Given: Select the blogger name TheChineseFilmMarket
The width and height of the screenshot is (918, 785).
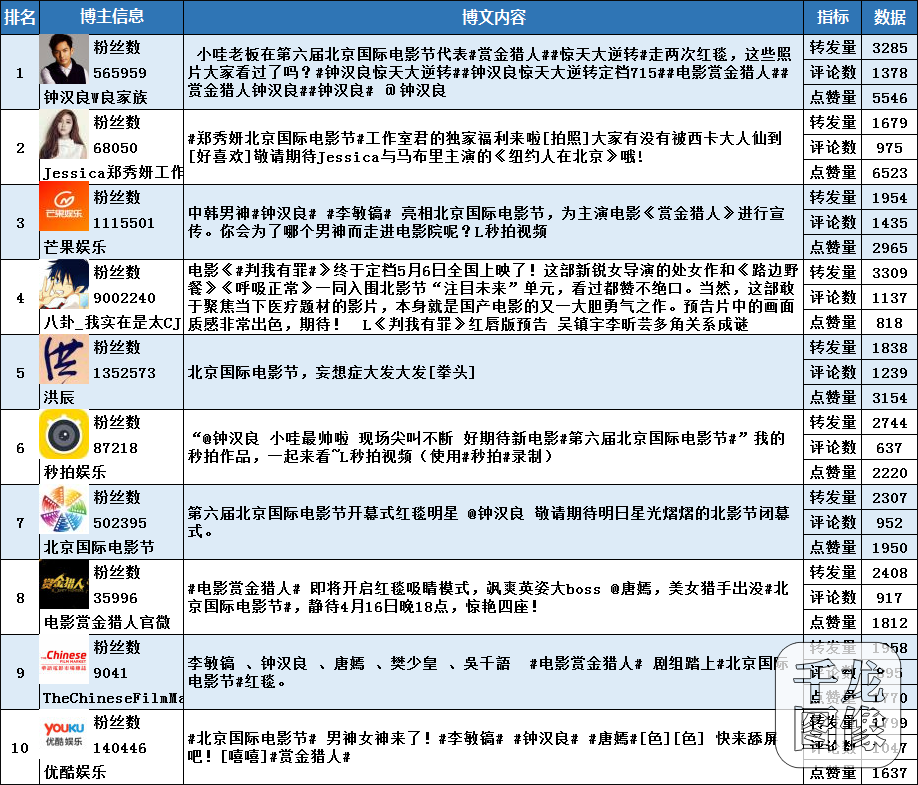Looking at the screenshot, I should coord(113,698).
